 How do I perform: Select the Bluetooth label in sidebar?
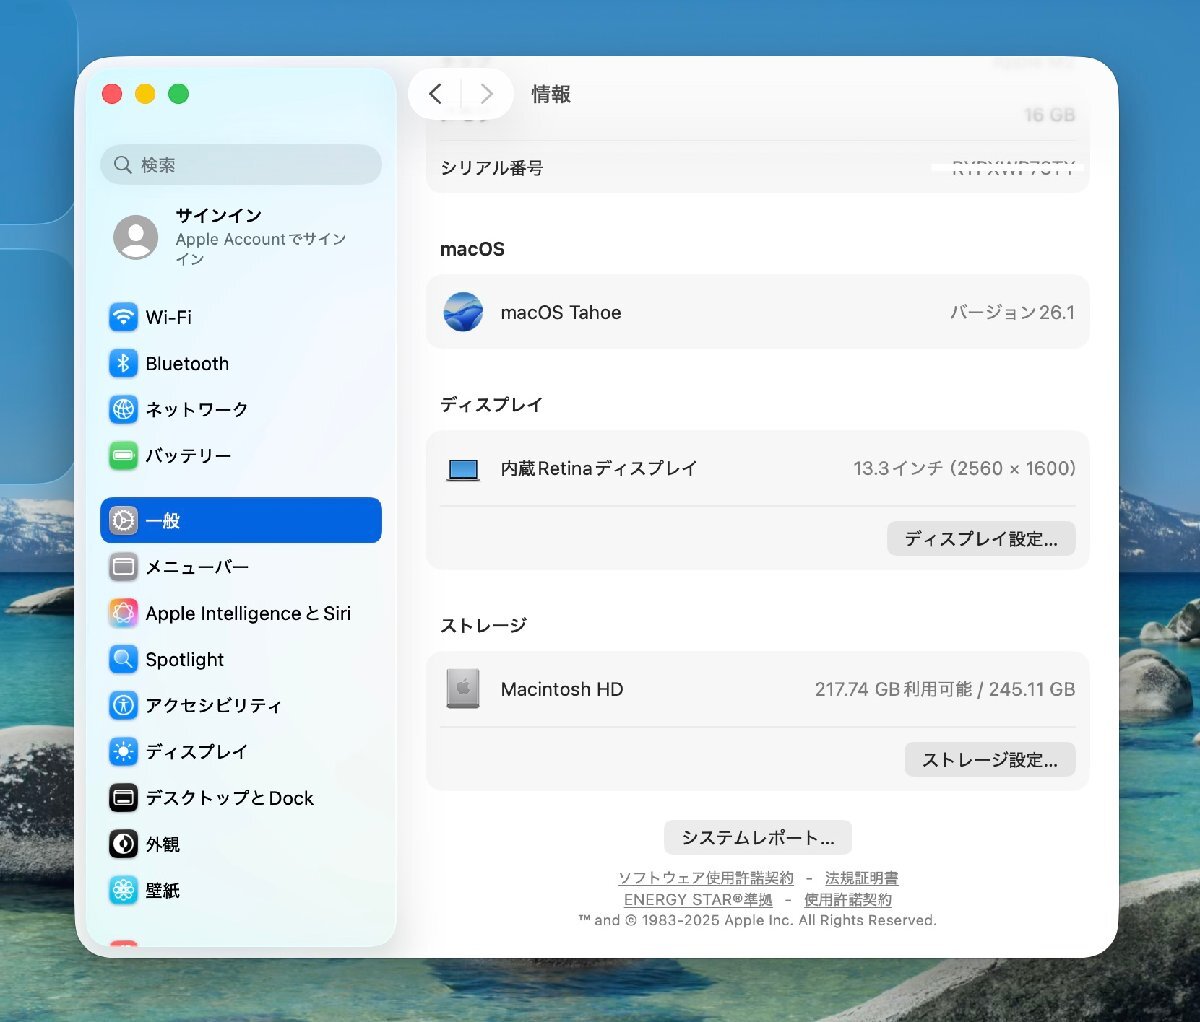coord(187,364)
